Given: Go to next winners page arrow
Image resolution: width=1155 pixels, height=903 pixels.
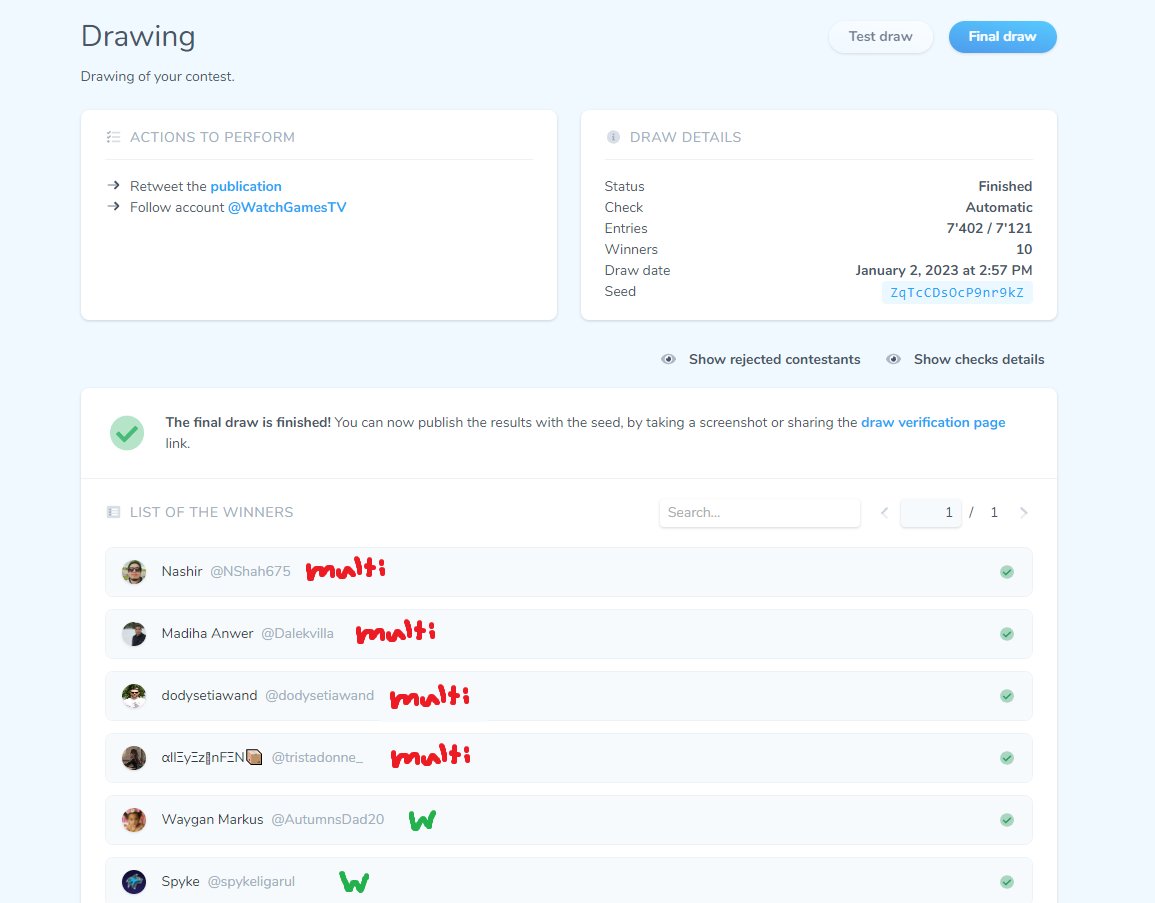Looking at the screenshot, I should pyautogui.click(x=1023, y=513).
